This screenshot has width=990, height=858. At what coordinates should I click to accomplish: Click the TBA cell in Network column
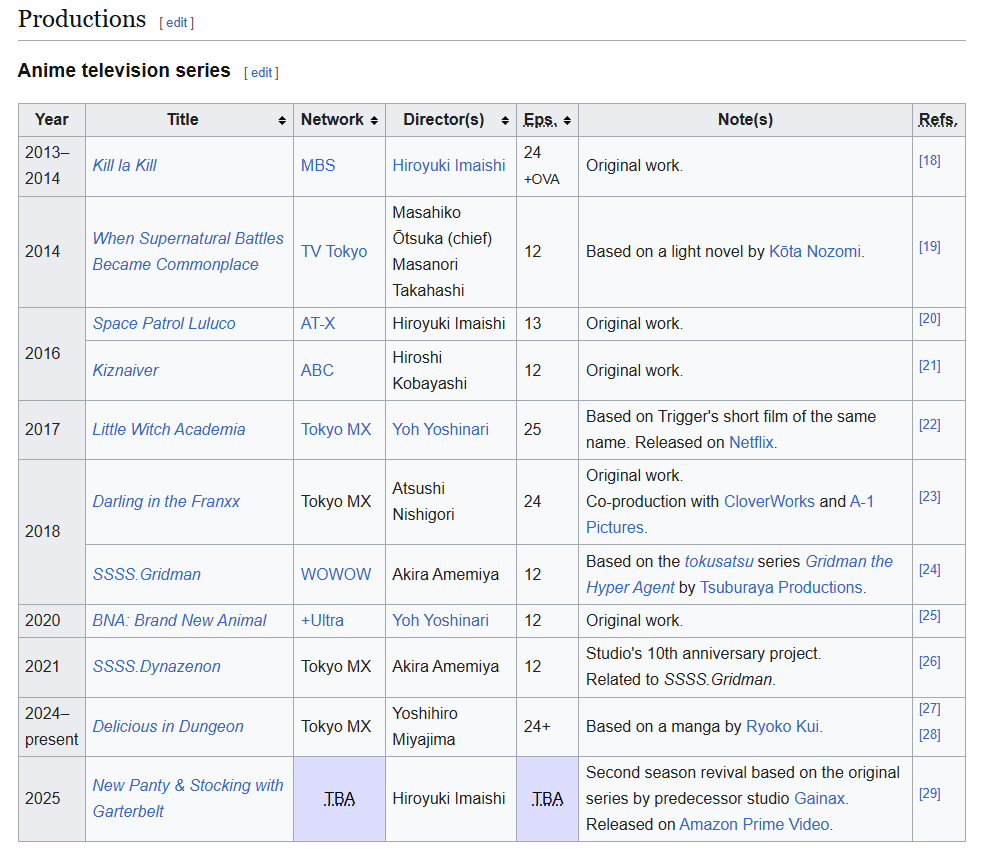click(339, 799)
